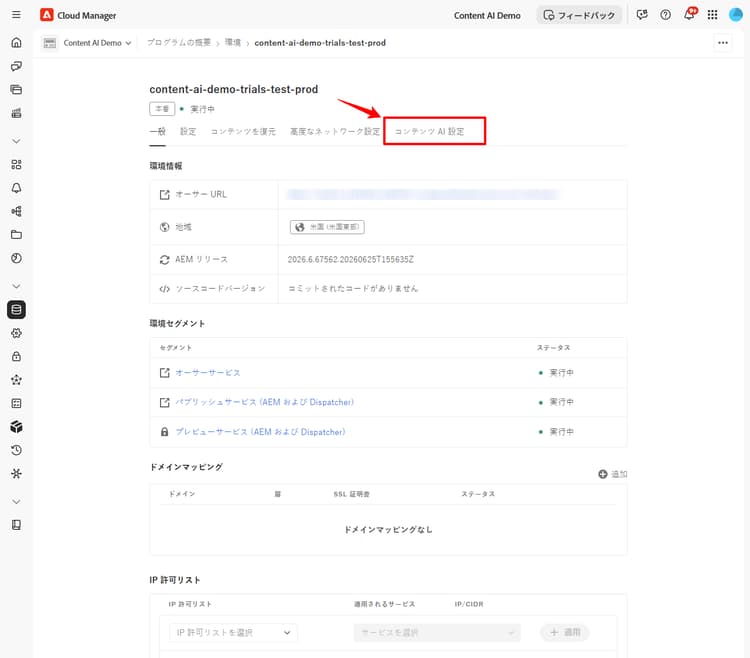Image resolution: width=750 pixels, height=658 pixels.
Task: Select the highlighted database sidebar icon
Action: tap(16, 309)
